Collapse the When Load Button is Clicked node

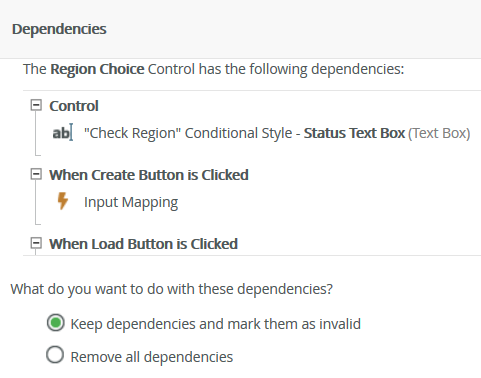[x=36, y=243]
